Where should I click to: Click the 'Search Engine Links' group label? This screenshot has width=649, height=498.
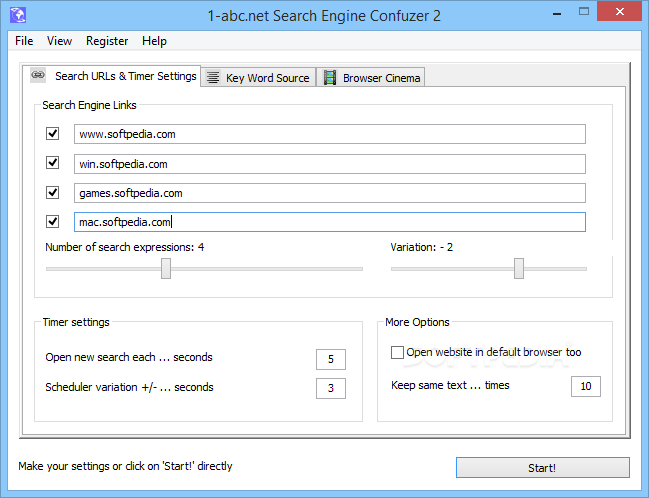[x=89, y=105]
